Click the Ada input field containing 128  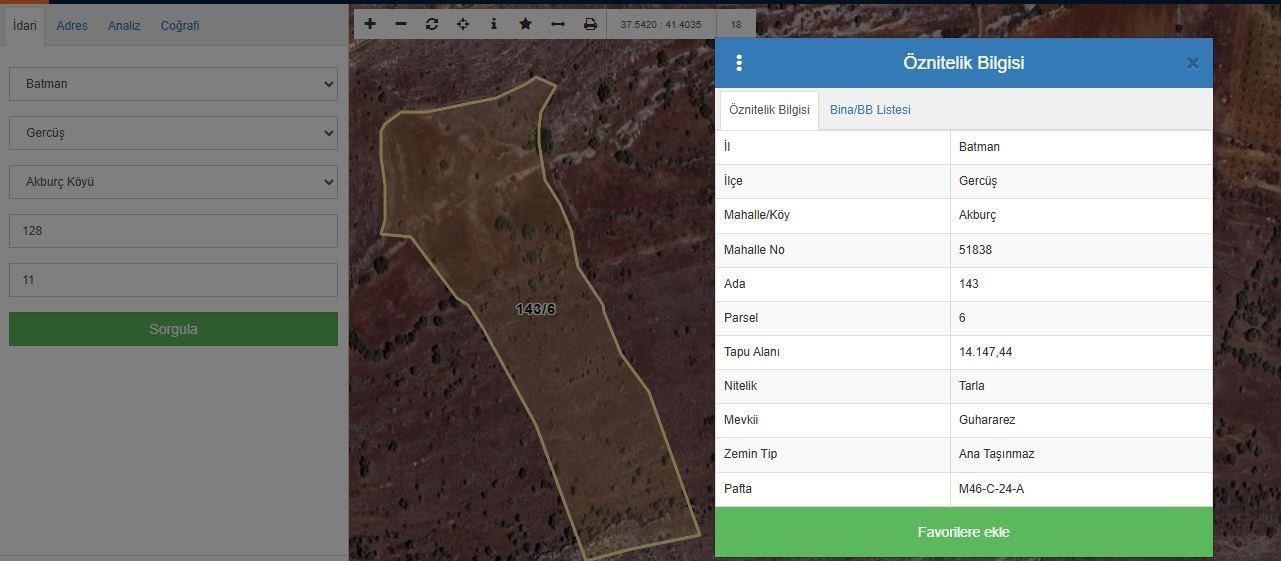point(173,231)
